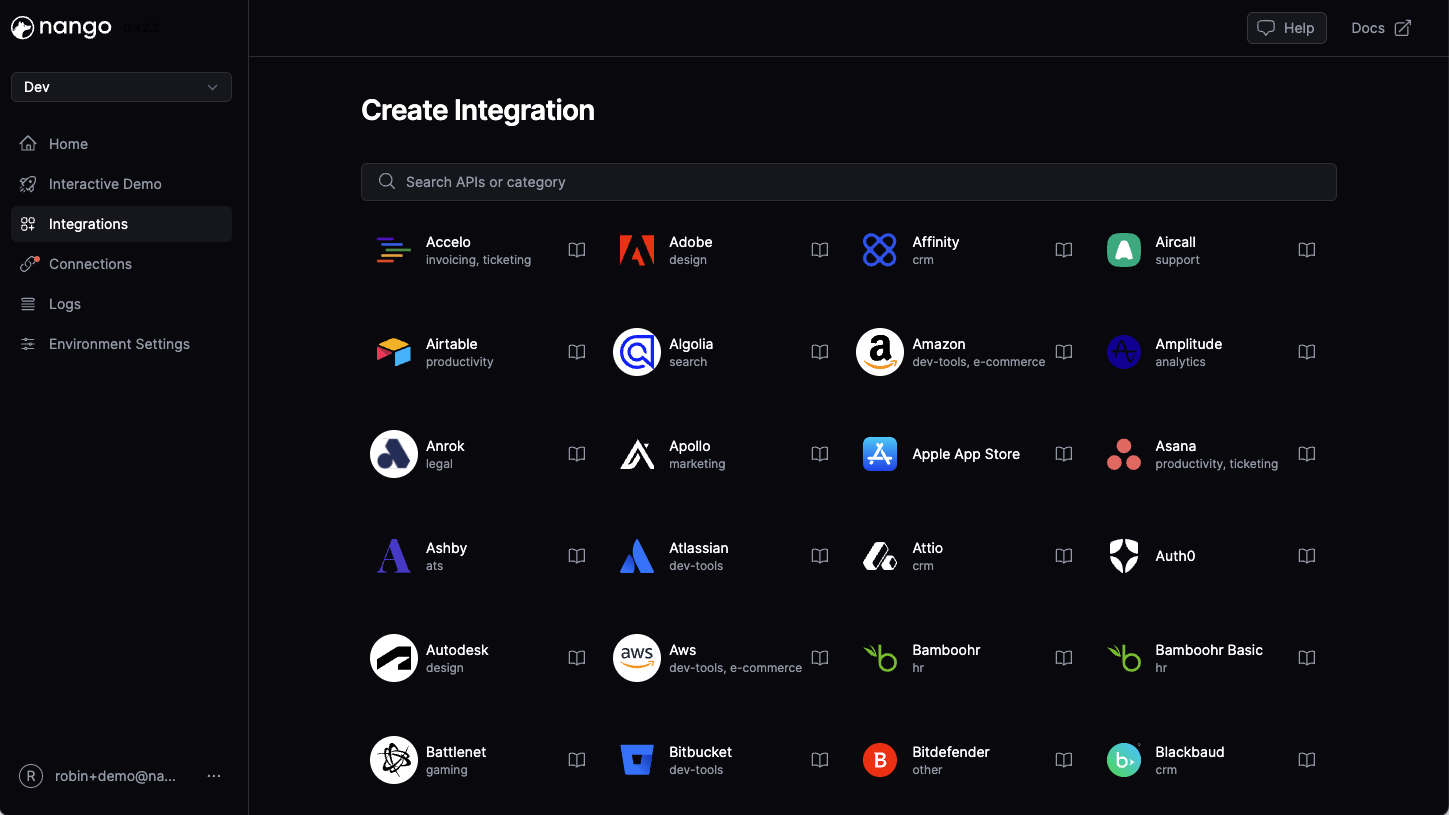Select the Autodesk logo
The image size is (1449, 815).
tap(394, 658)
